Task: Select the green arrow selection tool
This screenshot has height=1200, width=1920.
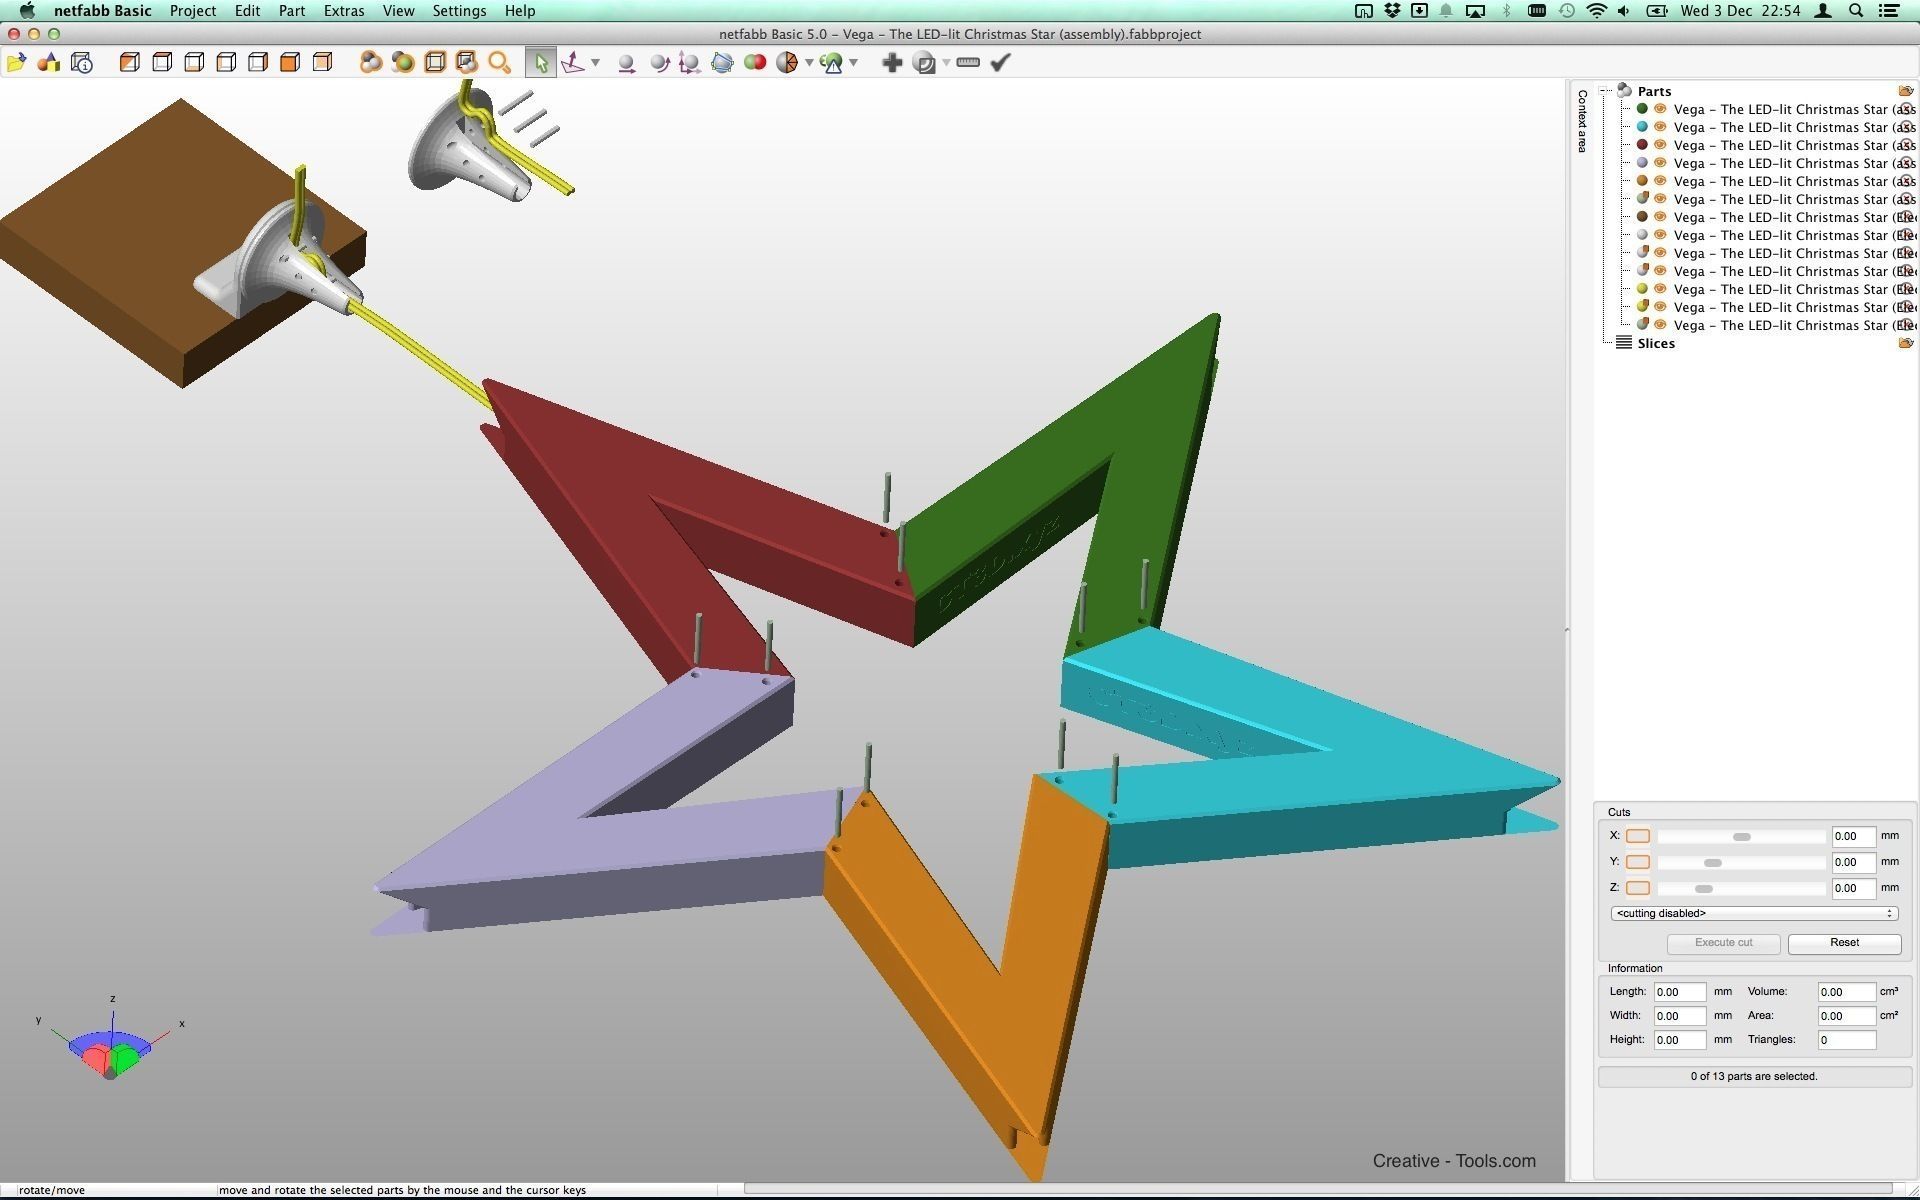Action: pos(541,63)
